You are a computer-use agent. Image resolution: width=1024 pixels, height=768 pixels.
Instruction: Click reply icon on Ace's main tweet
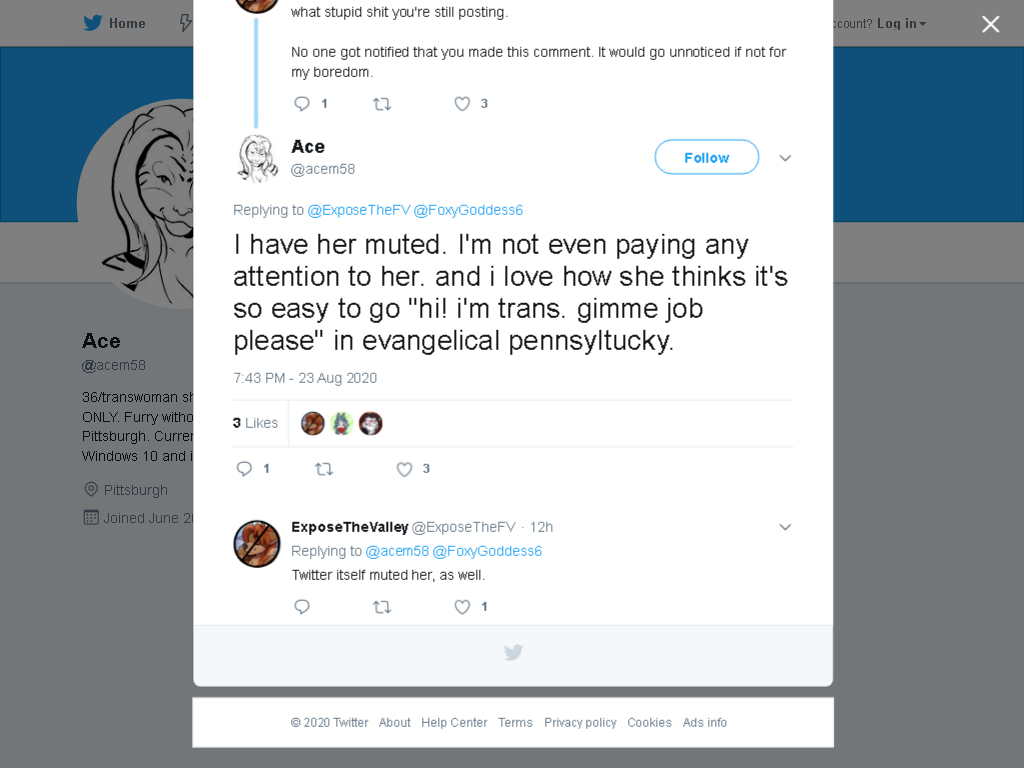(244, 468)
